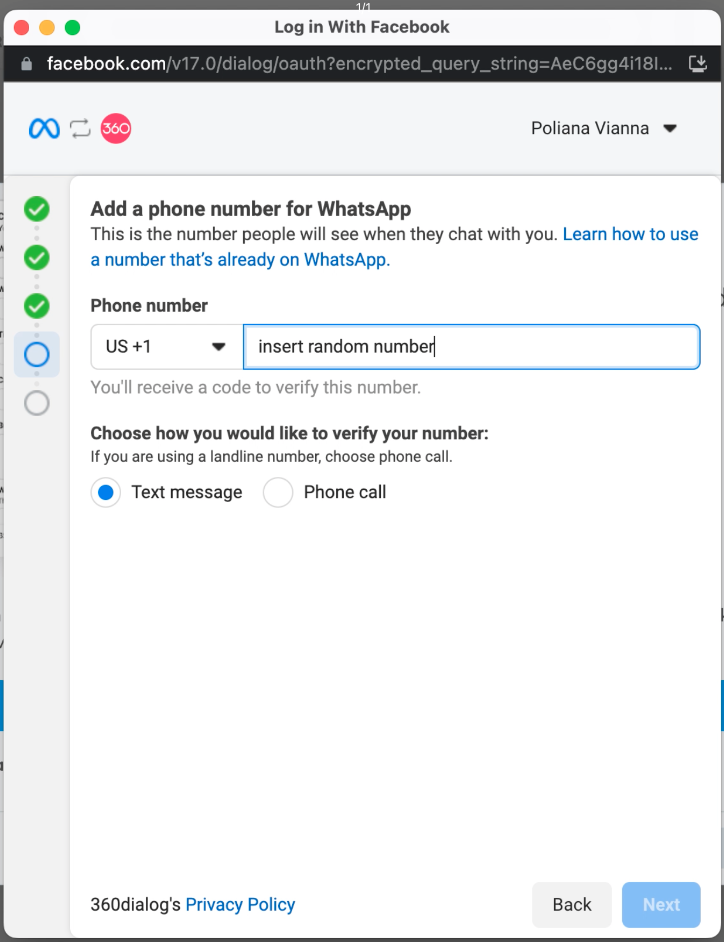
Task: Minimize the window with yellow button
Action: [x=47, y=28]
